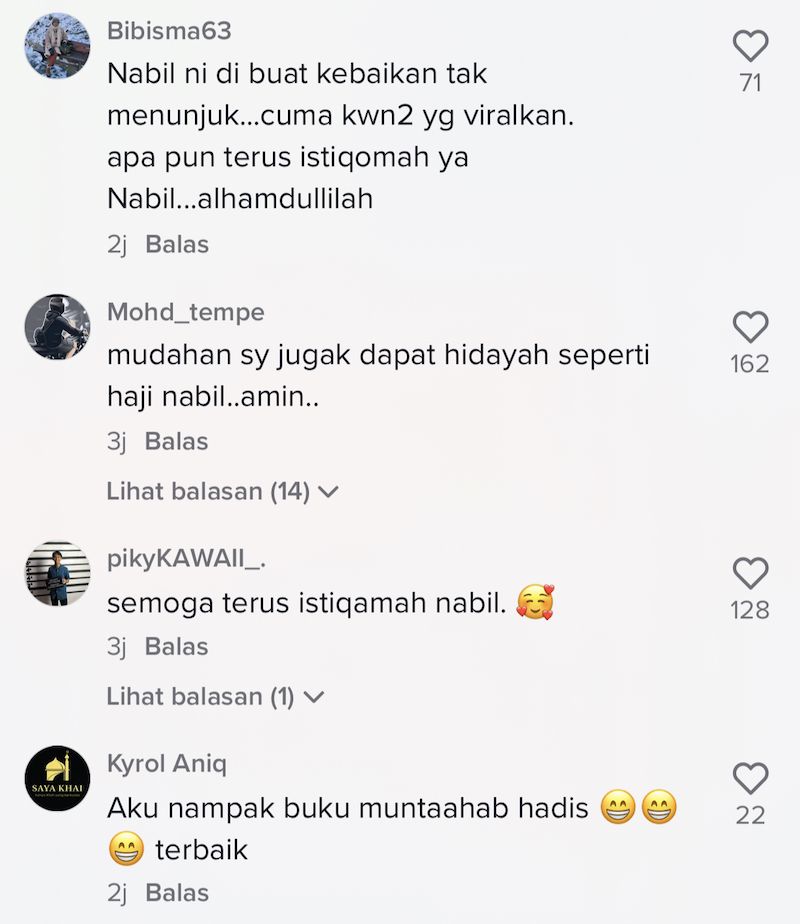The image size is (800, 924).
Task: Open Bibisma63's profile picture
Action: (57, 46)
